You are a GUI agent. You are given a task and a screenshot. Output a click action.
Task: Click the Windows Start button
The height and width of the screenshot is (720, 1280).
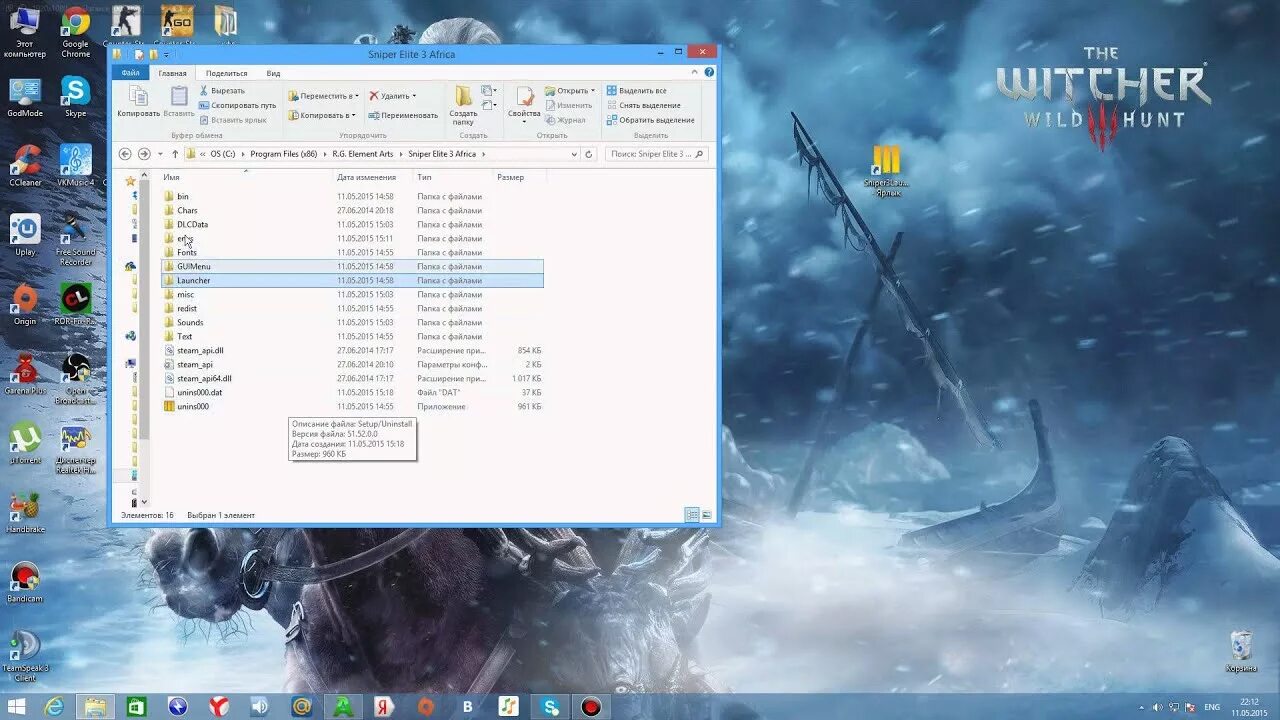click(16, 707)
